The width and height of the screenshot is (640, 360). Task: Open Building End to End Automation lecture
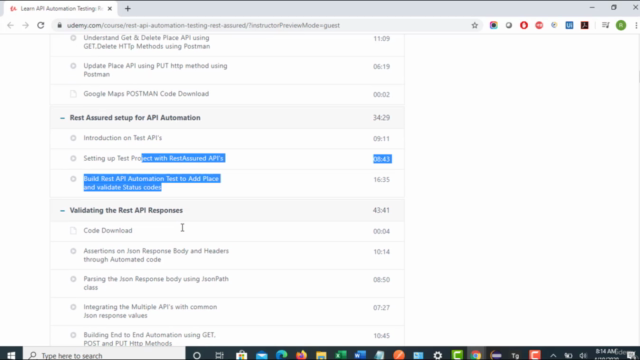point(149,339)
